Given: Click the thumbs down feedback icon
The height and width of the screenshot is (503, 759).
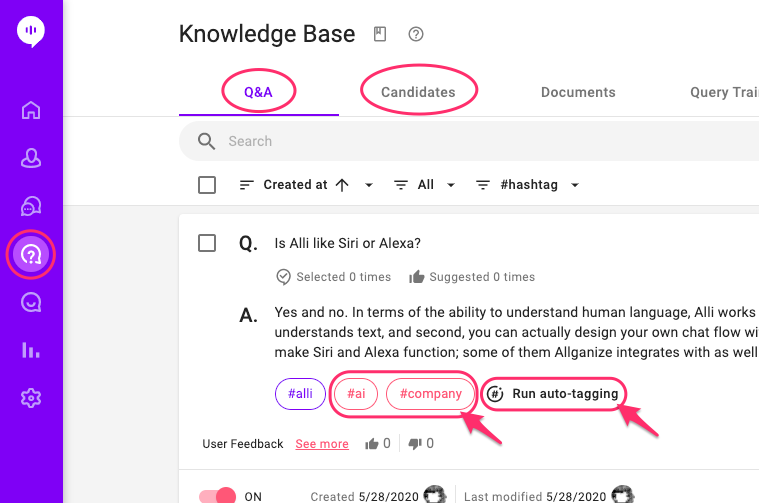Looking at the screenshot, I should tap(415, 443).
